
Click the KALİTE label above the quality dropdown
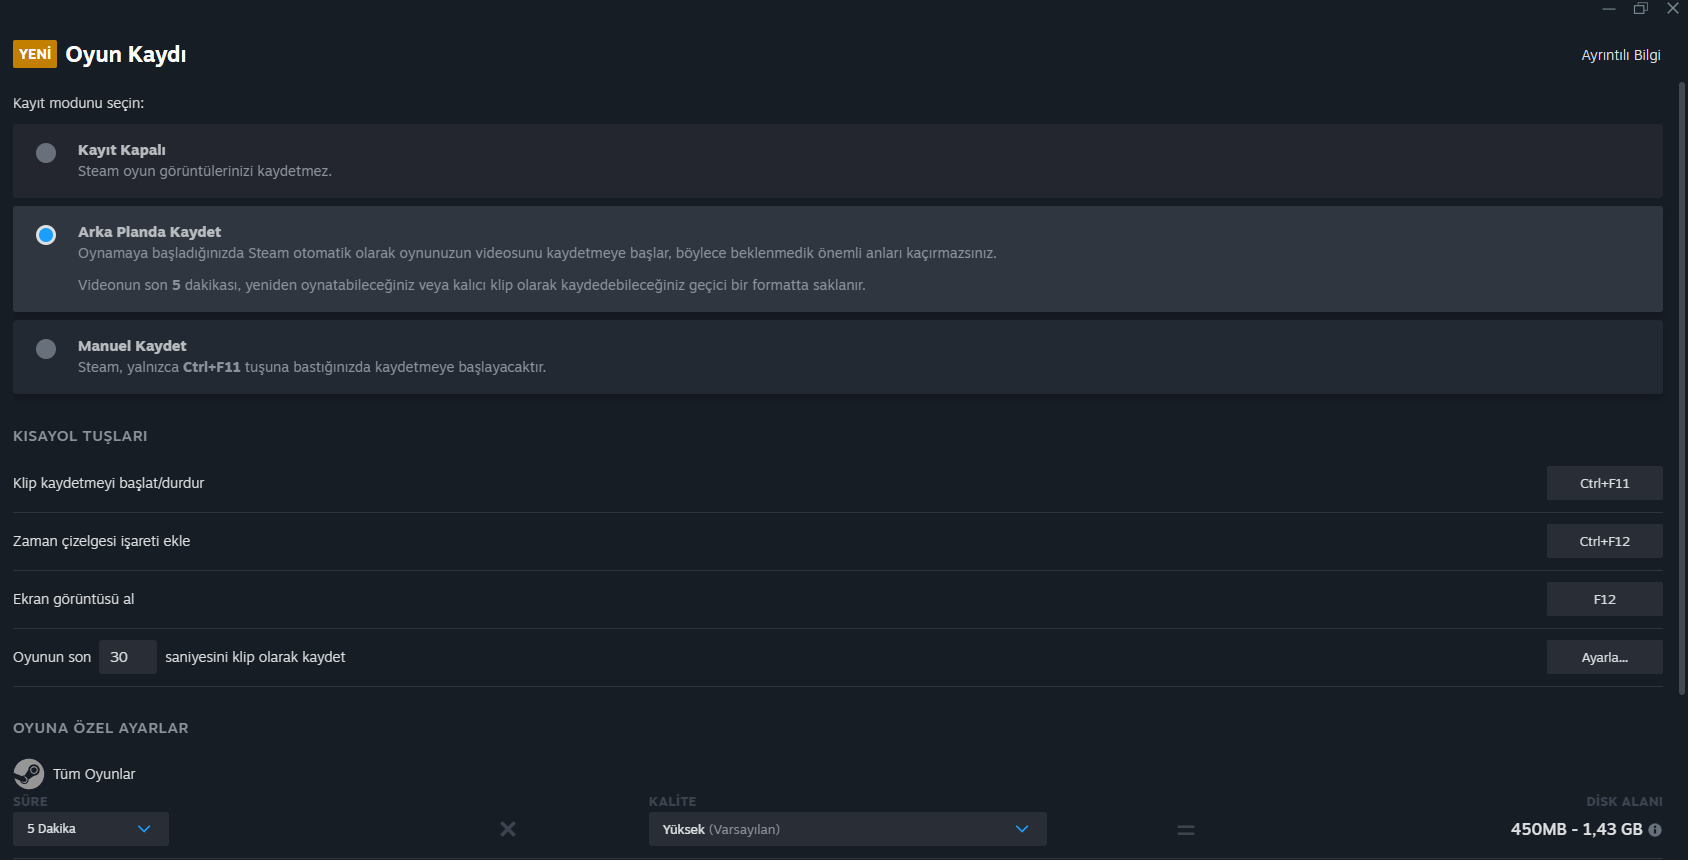(673, 801)
